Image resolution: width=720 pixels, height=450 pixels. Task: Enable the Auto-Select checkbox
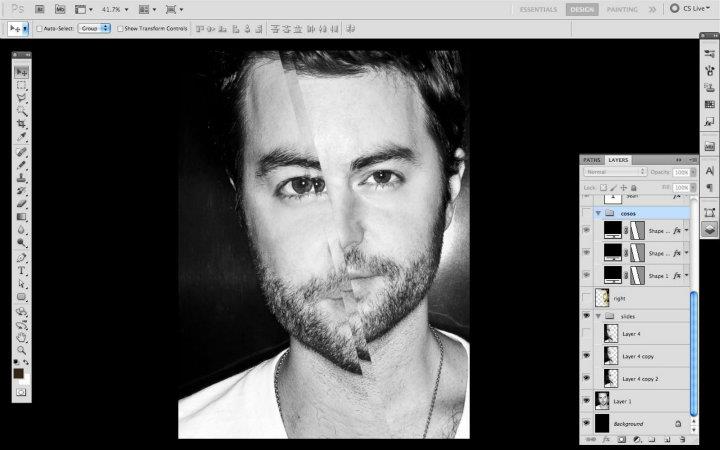coord(39,28)
